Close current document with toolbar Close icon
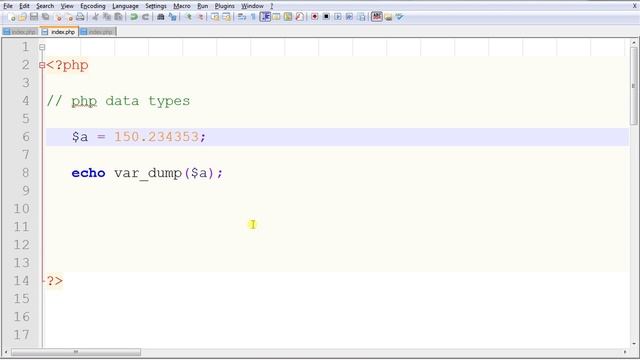Viewport: 640px width, 360px height. pos(58,17)
